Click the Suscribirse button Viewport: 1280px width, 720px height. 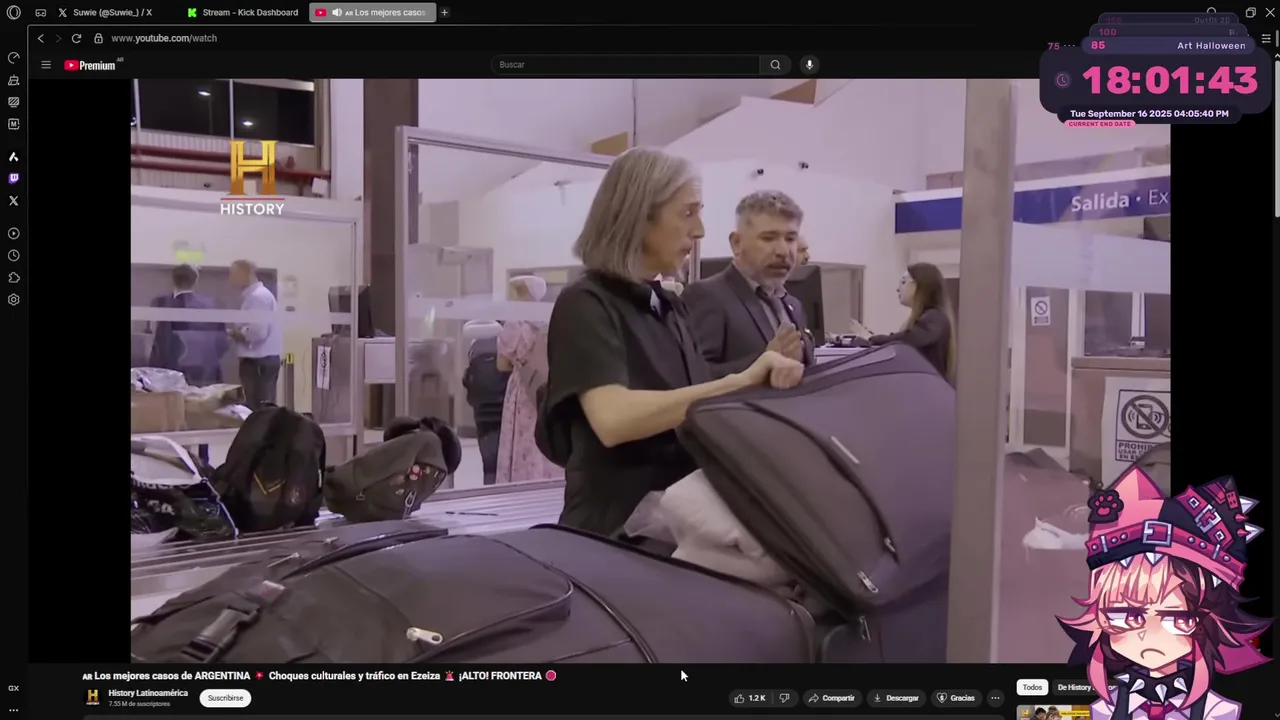[x=225, y=698]
